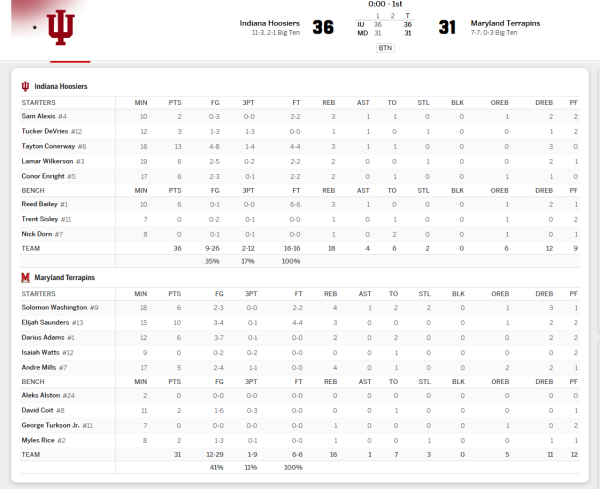Click Lamar Wilkerson's name

(x=45, y=160)
